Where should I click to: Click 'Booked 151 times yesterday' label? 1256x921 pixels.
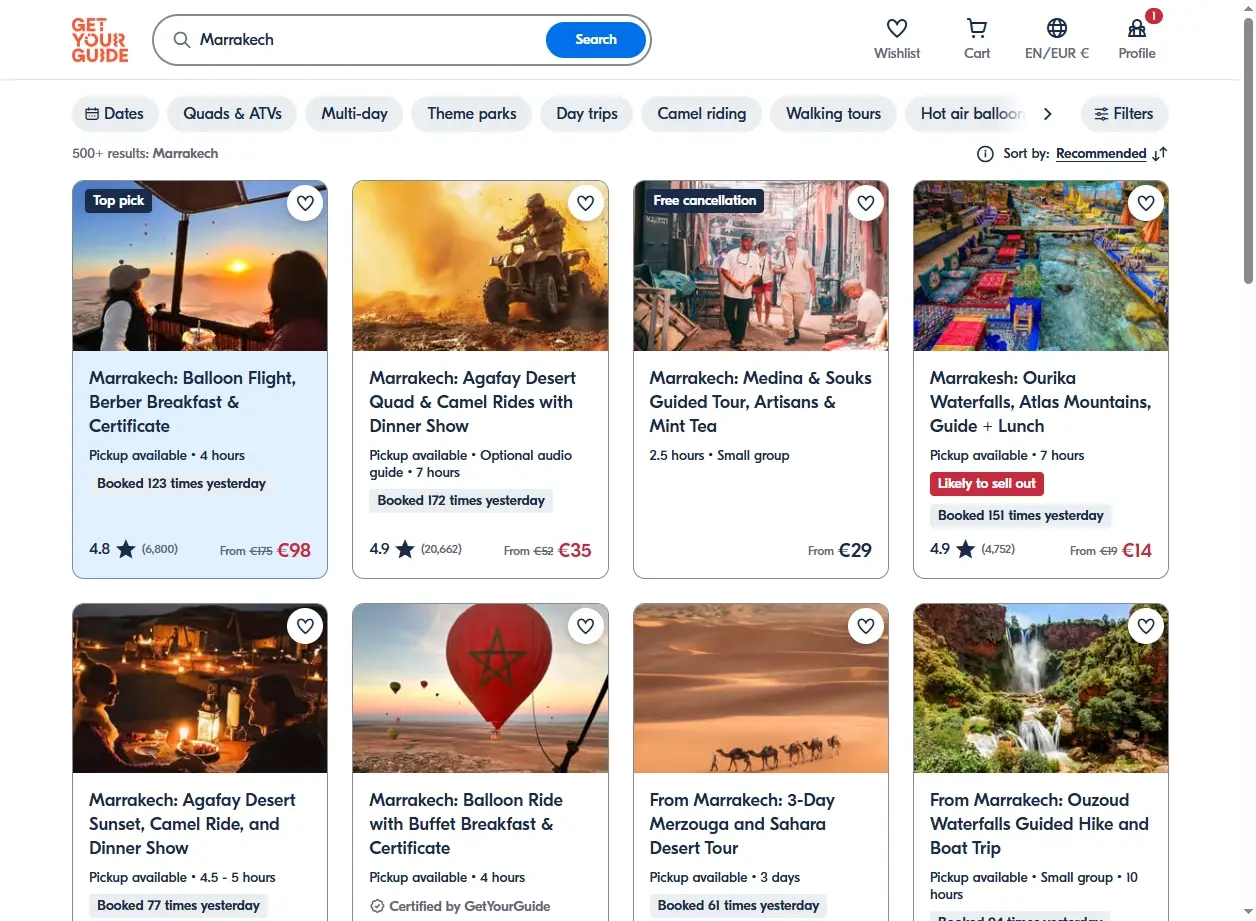pyautogui.click(x=1021, y=516)
